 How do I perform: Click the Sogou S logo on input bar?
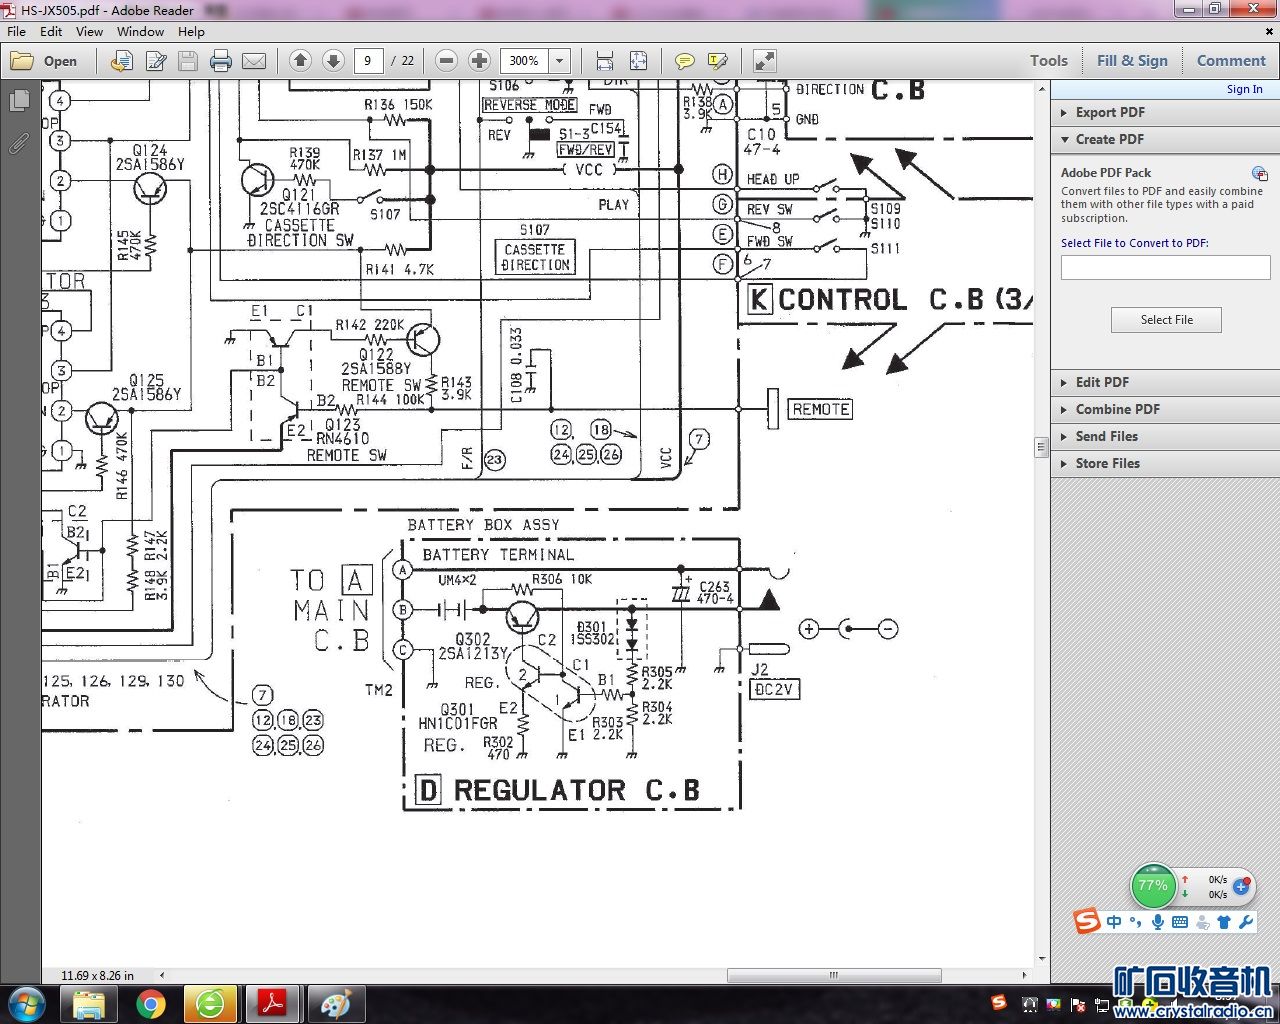pyautogui.click(x=1087, y=921)
